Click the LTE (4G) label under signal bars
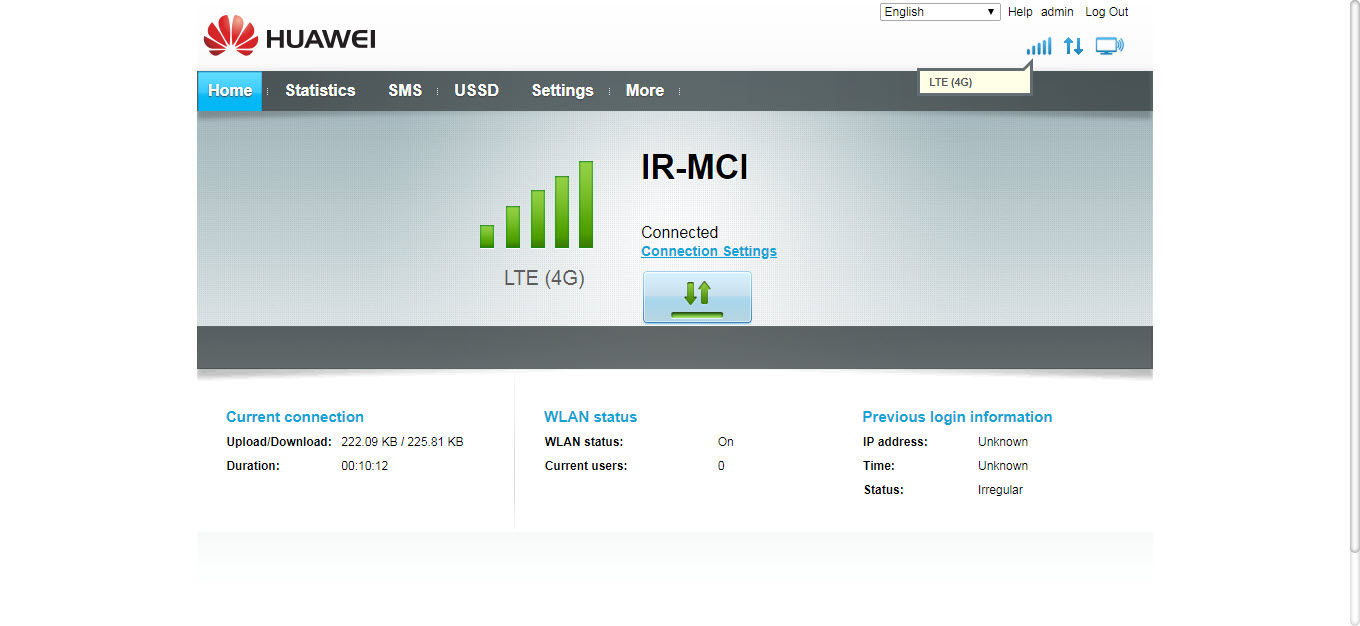The width and height of the screenshot is (1360, 626). pos(544,278)
